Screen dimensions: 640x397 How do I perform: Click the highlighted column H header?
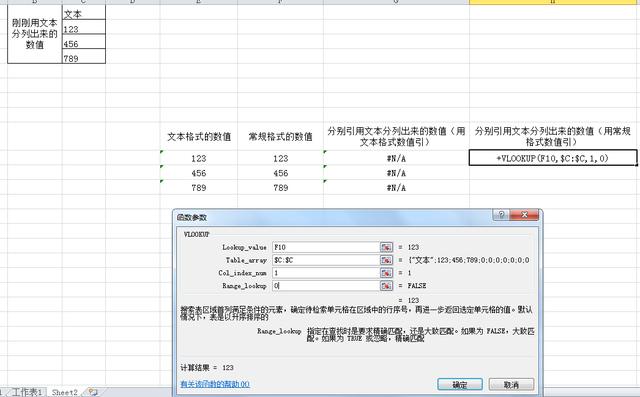553,2
